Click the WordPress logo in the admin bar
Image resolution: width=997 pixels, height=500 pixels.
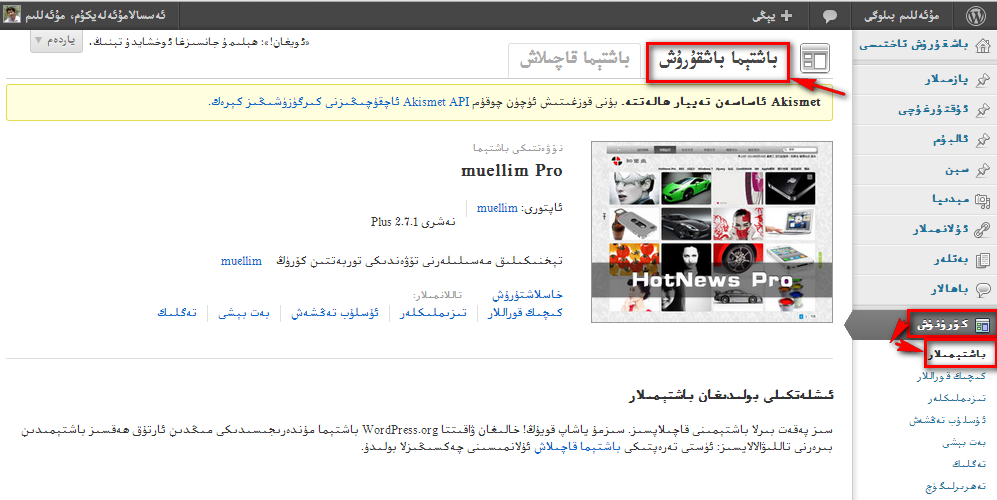(x=975, y=15)
